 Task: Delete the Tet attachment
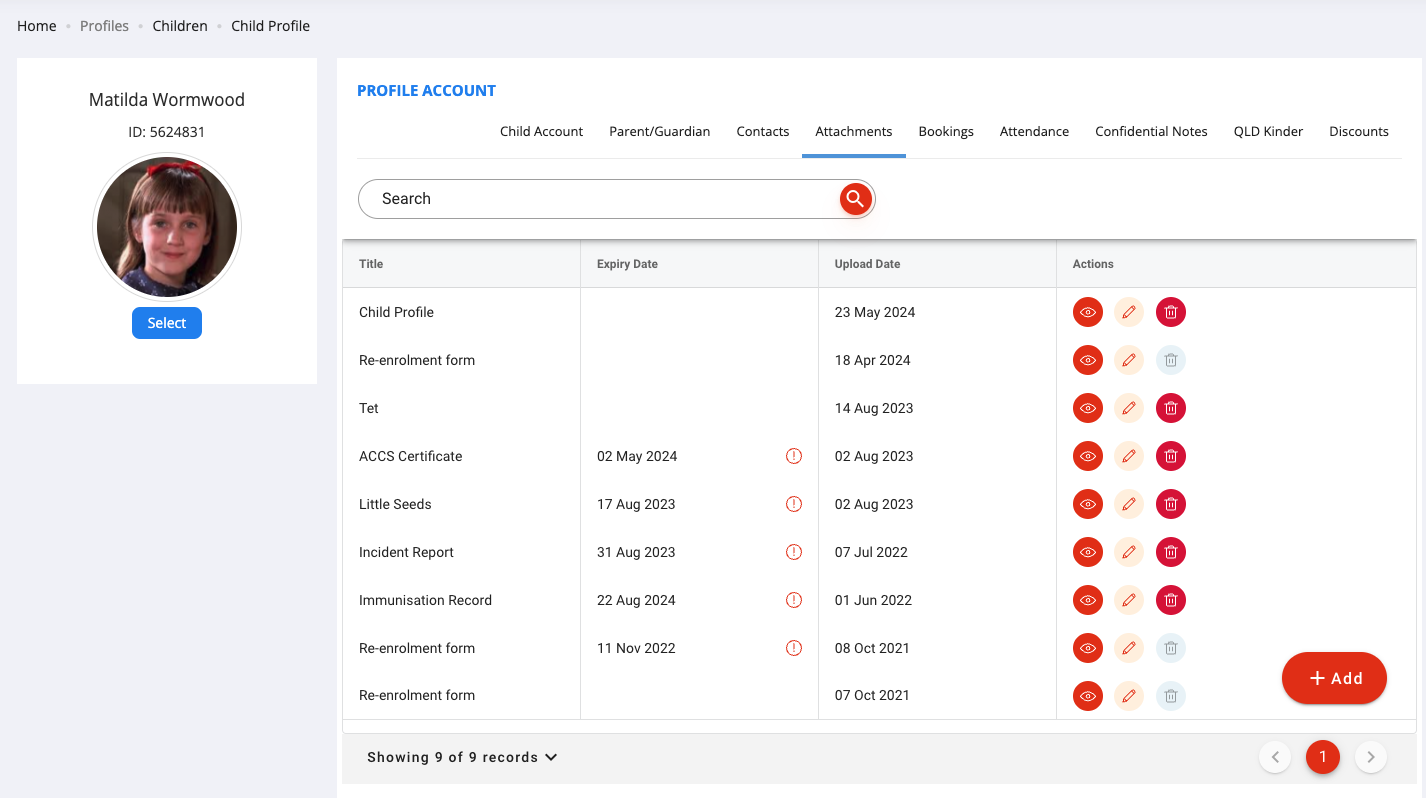1171,408
